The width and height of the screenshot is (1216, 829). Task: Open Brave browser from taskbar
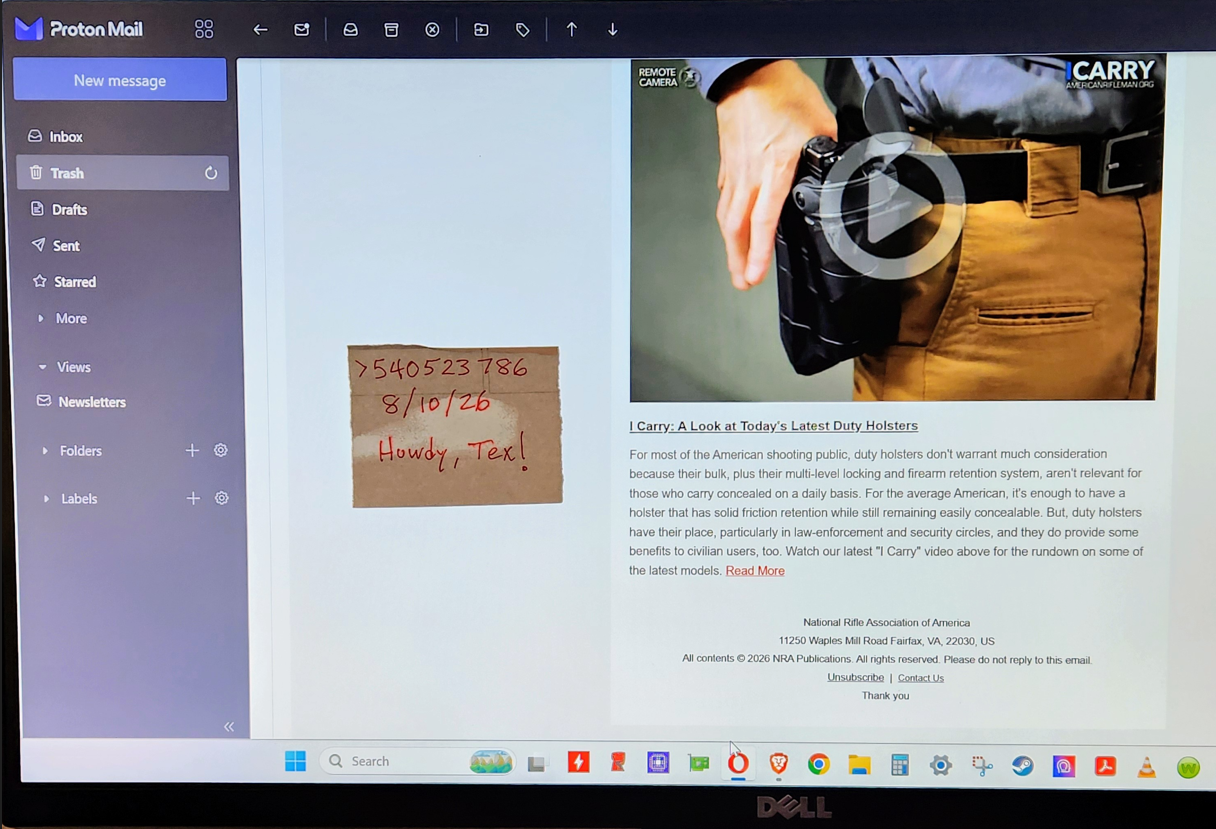[x=779, y=764]
